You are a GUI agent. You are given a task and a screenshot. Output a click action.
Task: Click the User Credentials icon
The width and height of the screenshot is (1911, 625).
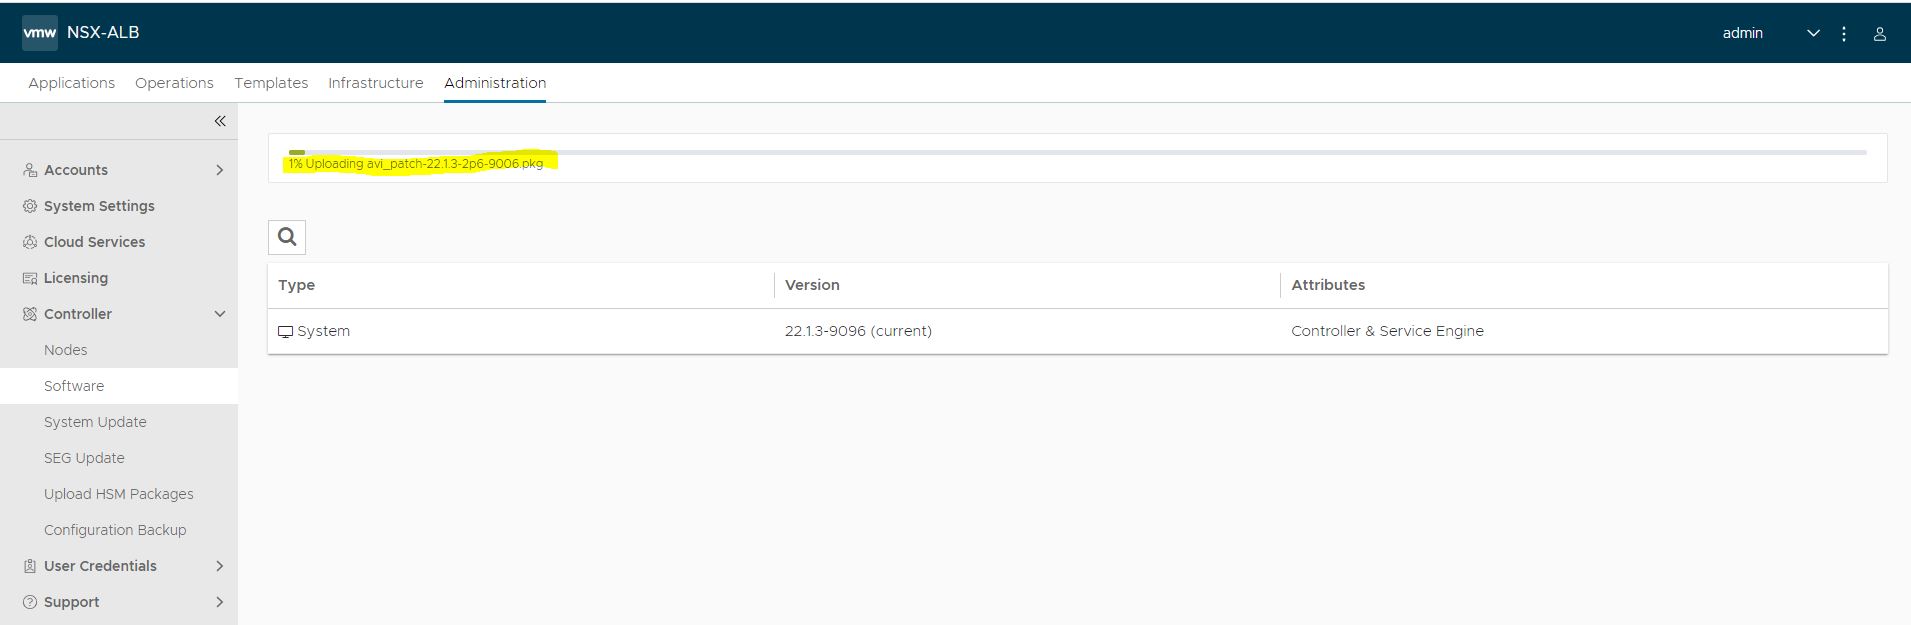[x=30, y=566]
